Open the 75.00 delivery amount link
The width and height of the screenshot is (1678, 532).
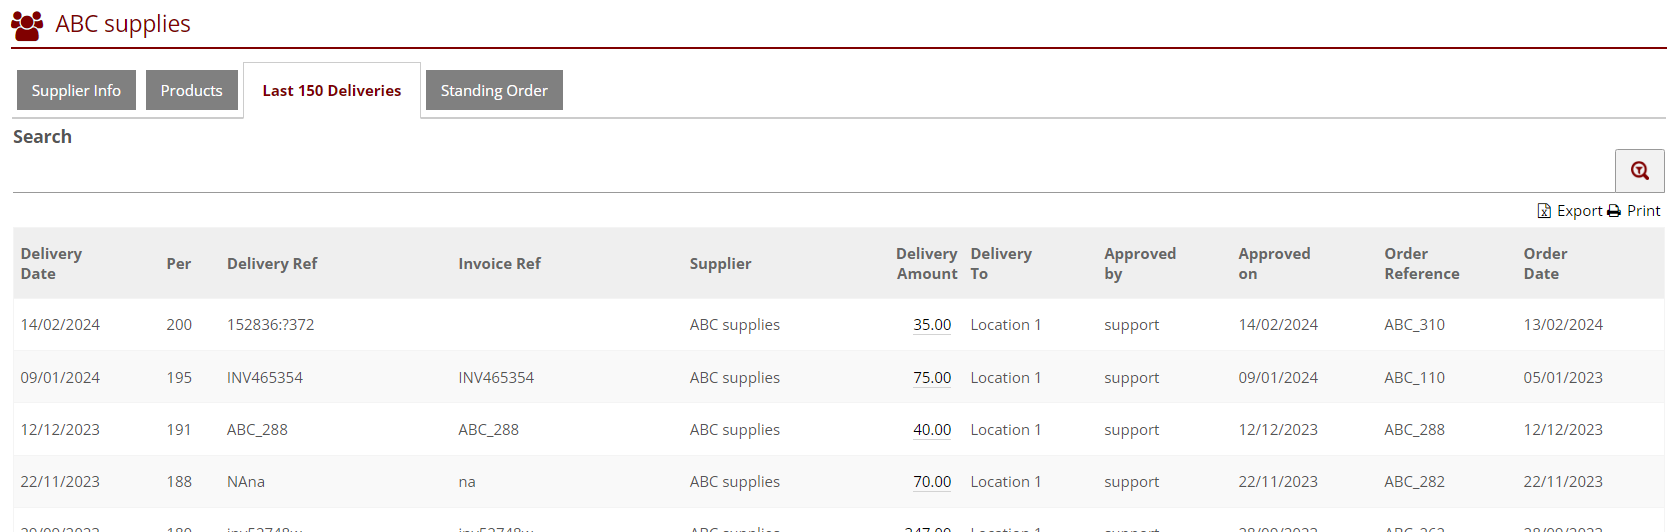tap(931, 378)
